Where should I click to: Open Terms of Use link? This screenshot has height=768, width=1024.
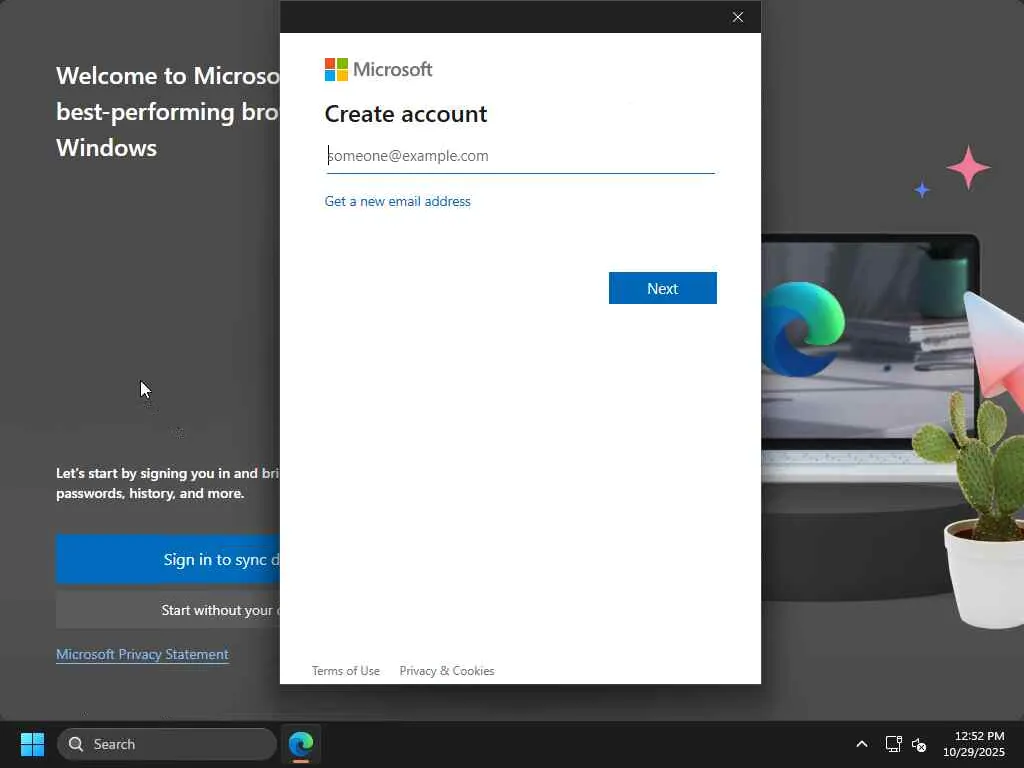point(345,671)
